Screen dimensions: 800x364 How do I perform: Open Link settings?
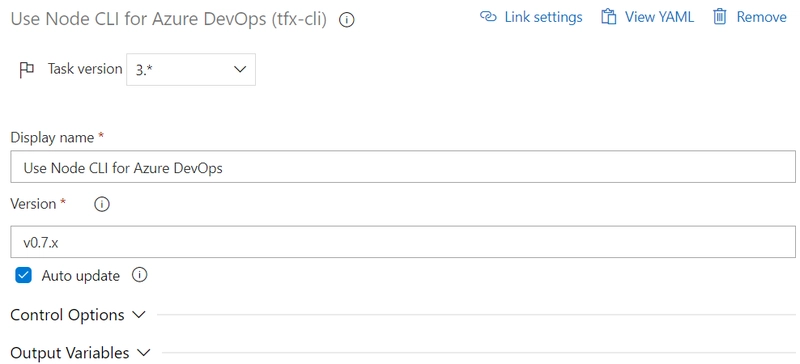tap(531, 17)
